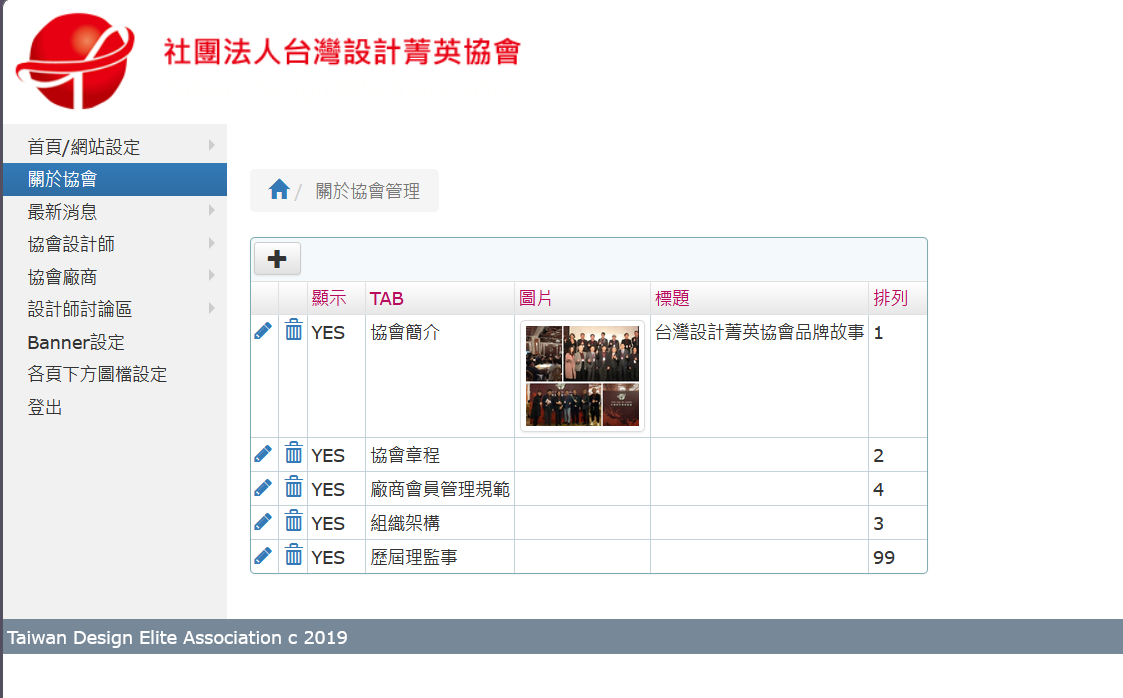Delete the 協會簡介 row with trash icon

tap(294, 330)
